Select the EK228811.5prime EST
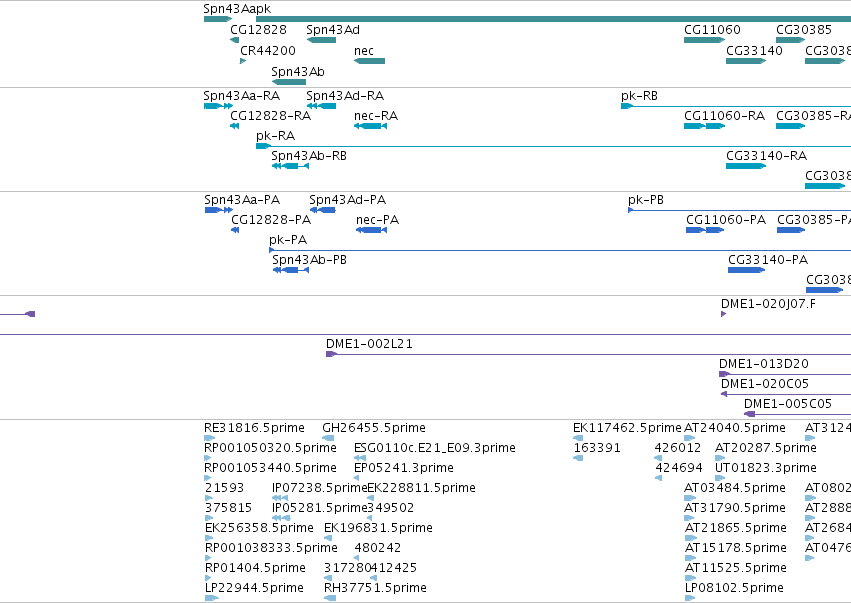The height and width of the screenshot is (603, 851). [x=371, y=498]
